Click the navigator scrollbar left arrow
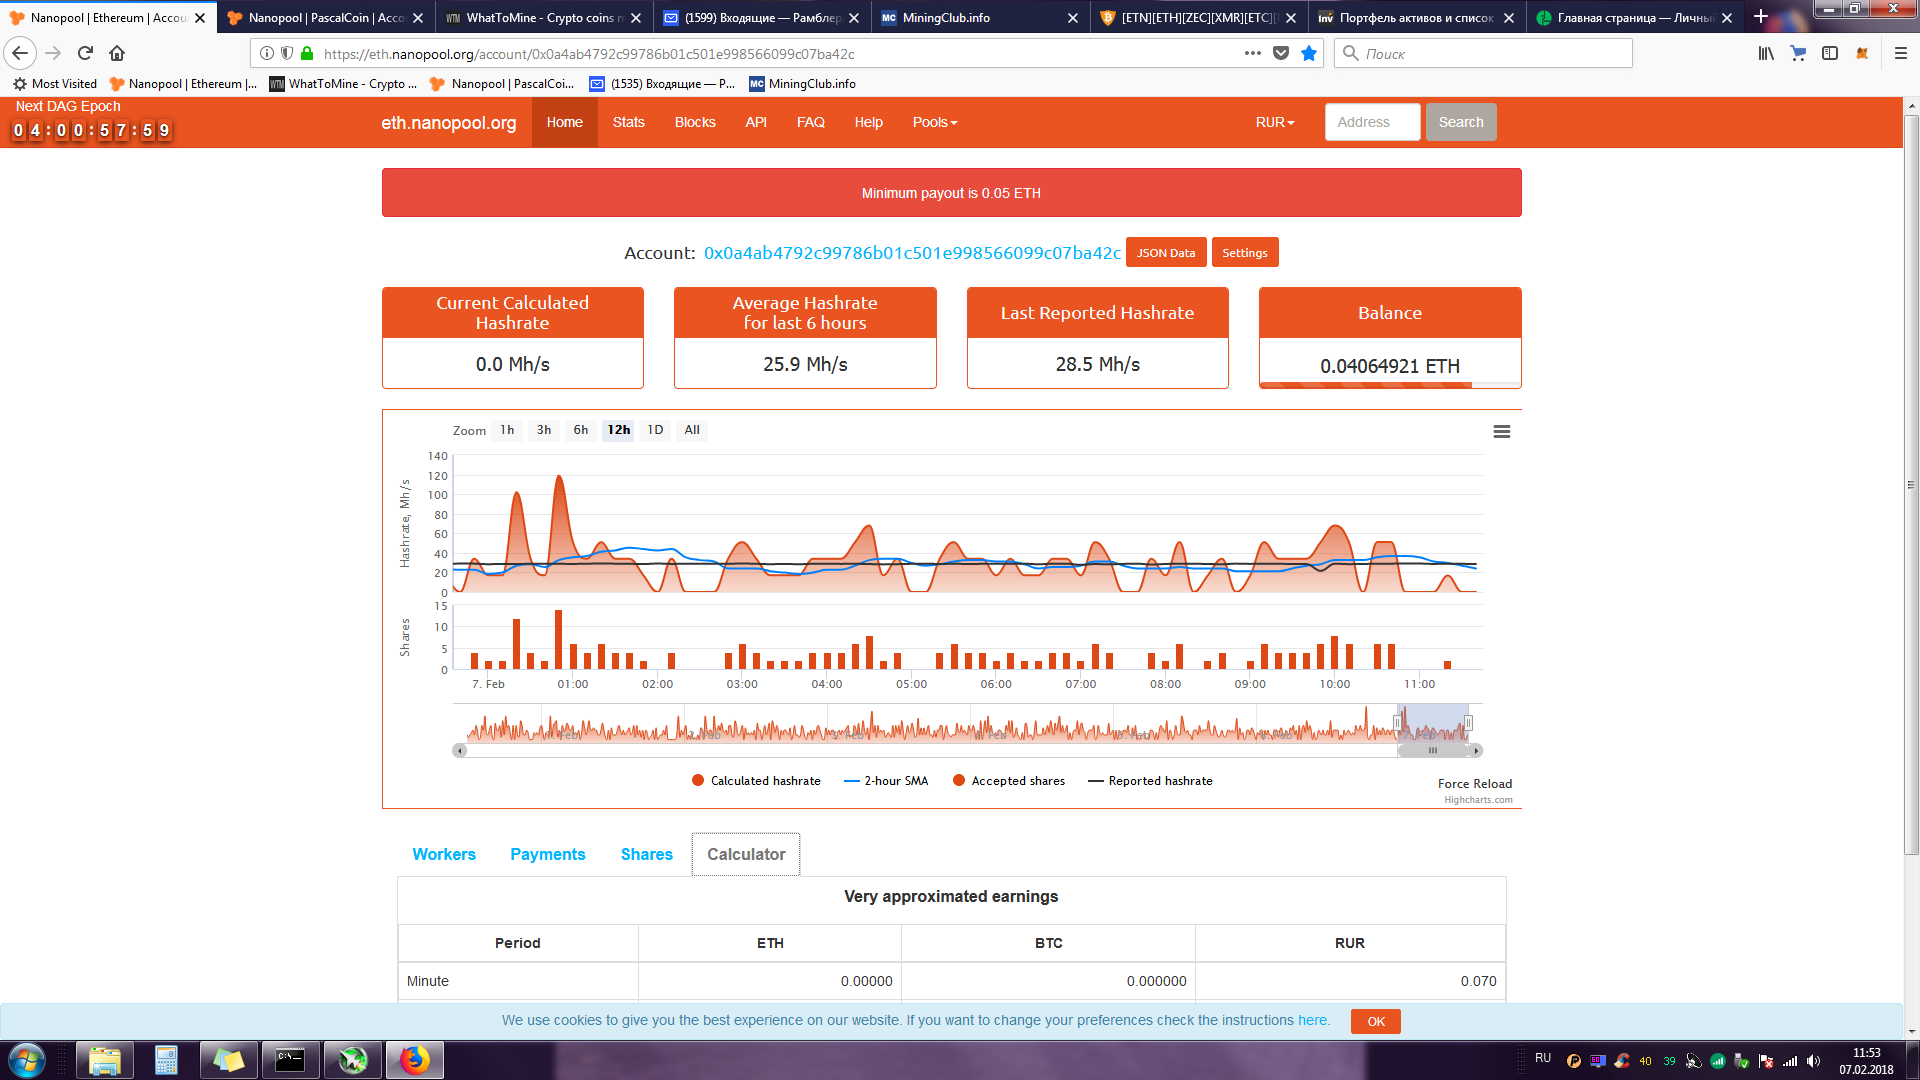 pyautogui.click(x=460, y=750)
